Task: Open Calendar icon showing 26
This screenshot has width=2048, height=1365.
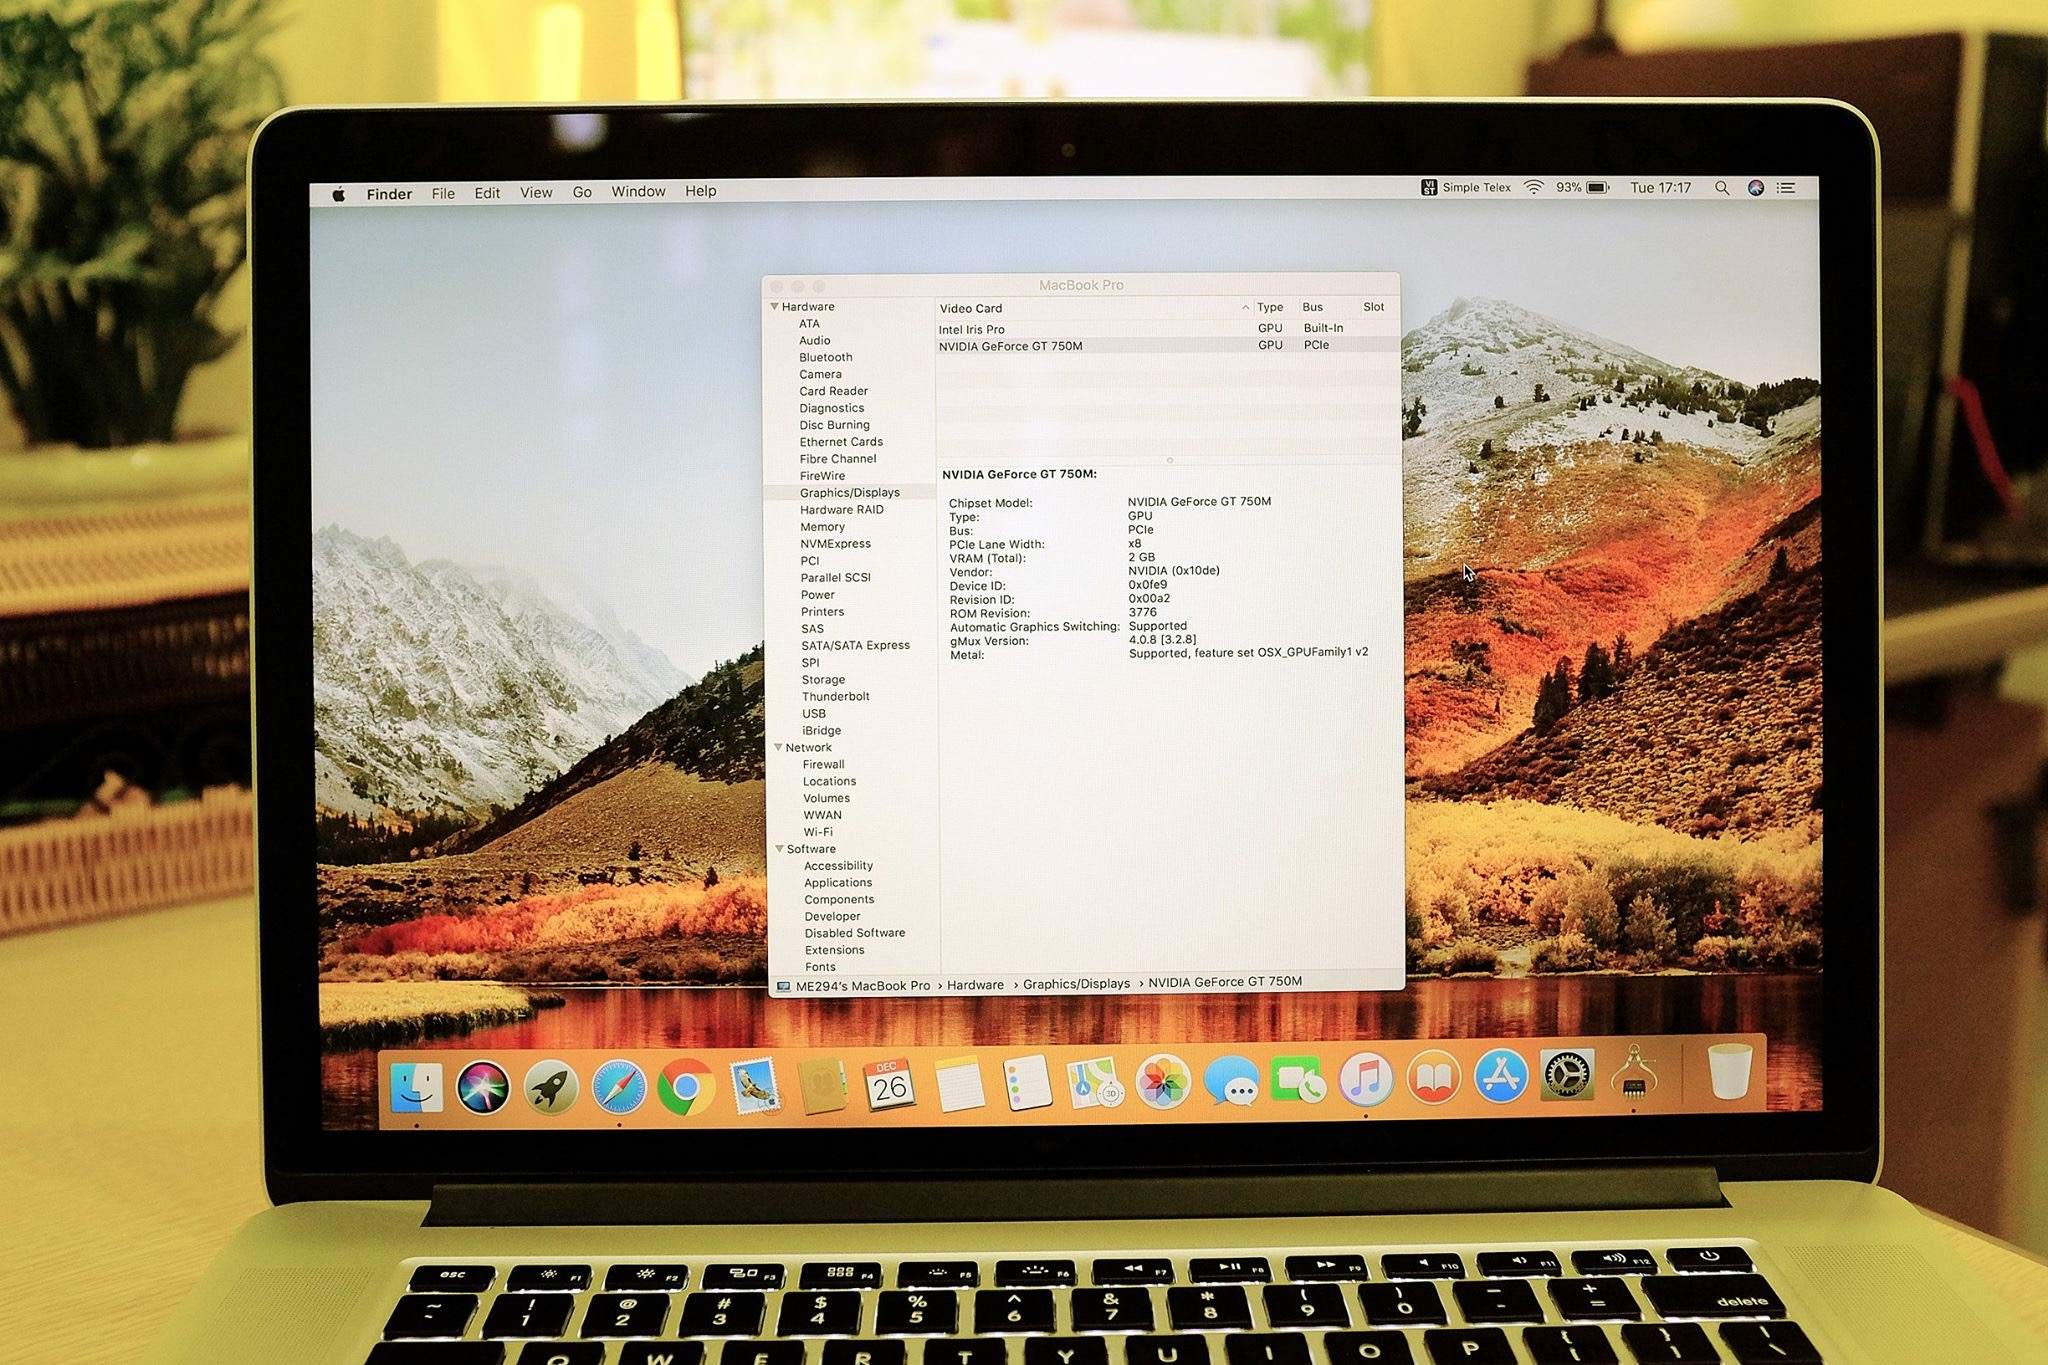Action: pos(890,1085)
